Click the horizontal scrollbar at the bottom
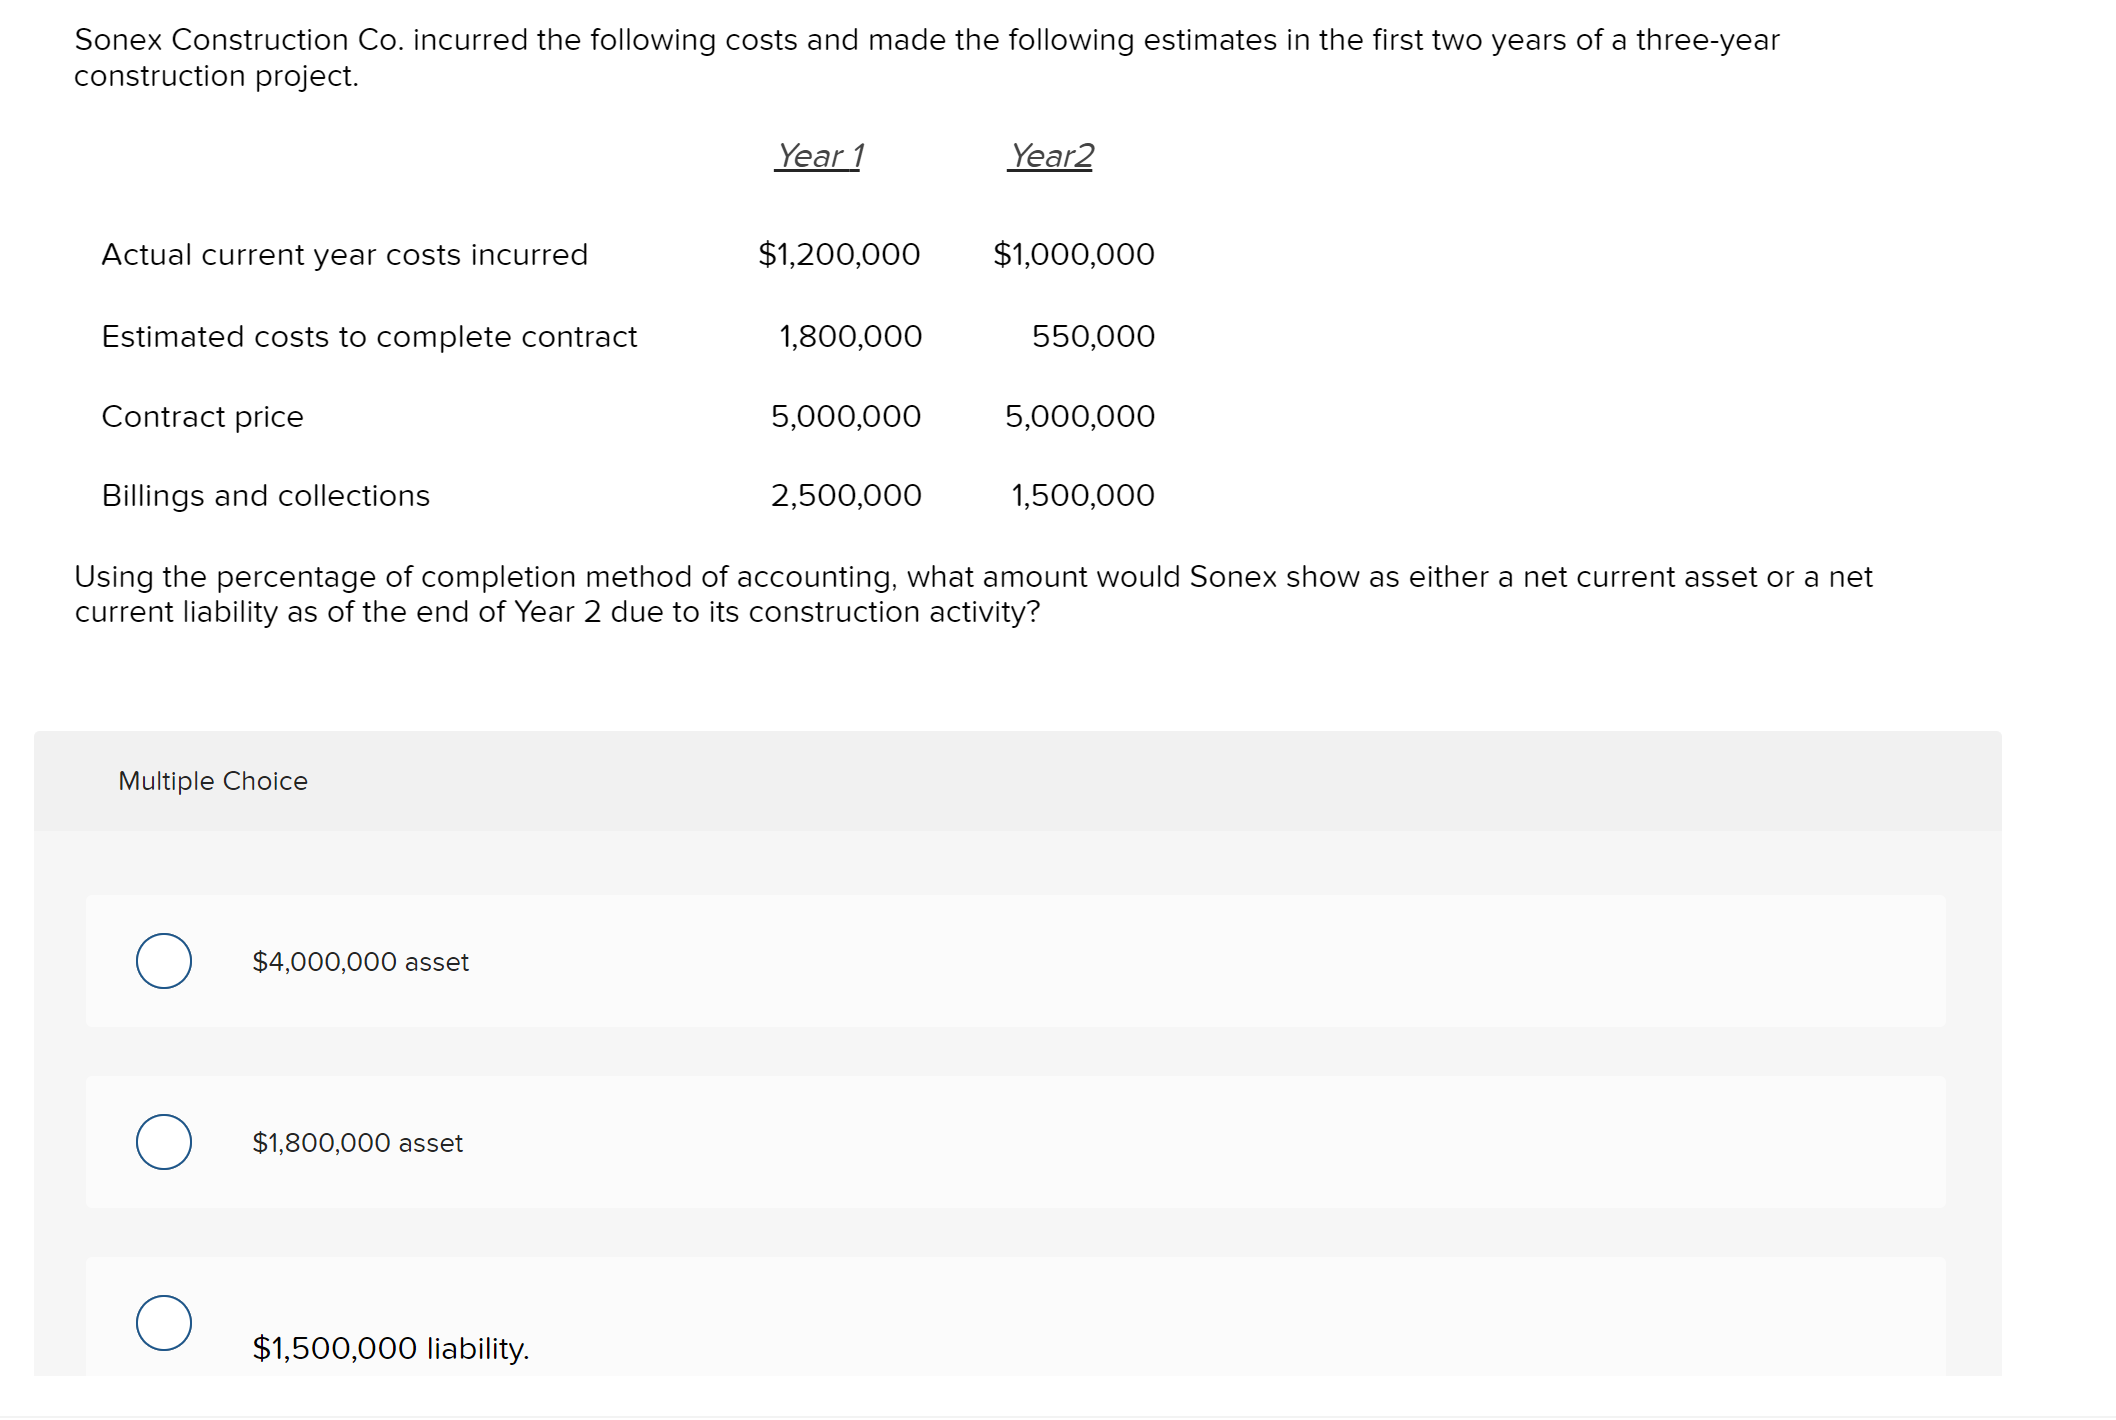2116x1420 pixels. [x=1058, y=1412]
